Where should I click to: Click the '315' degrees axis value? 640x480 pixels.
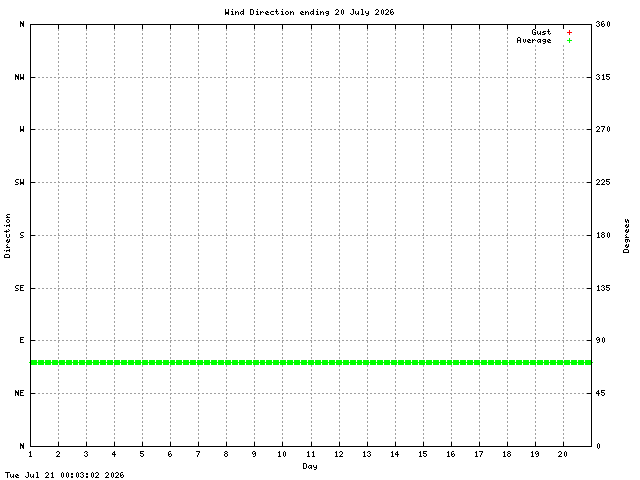click(603, 77)
